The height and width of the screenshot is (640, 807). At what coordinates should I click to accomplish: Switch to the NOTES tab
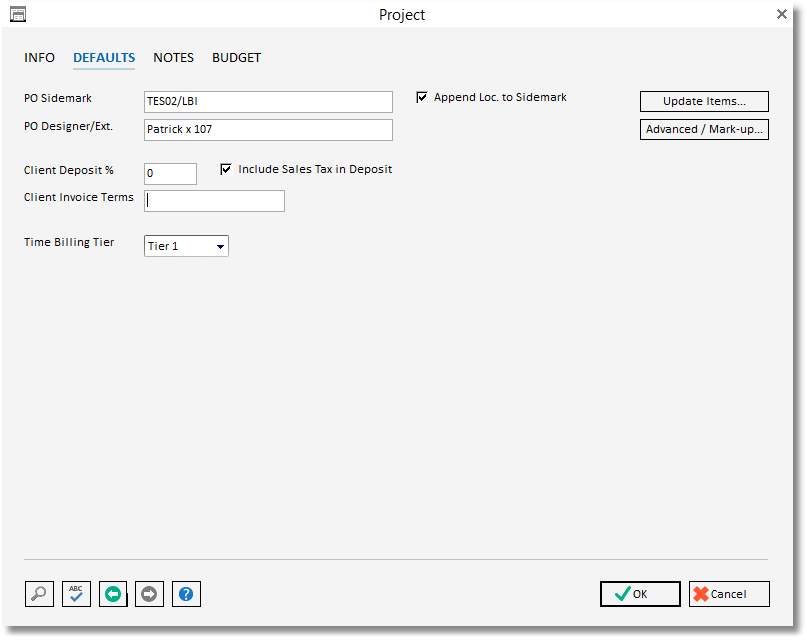(173, 57)
